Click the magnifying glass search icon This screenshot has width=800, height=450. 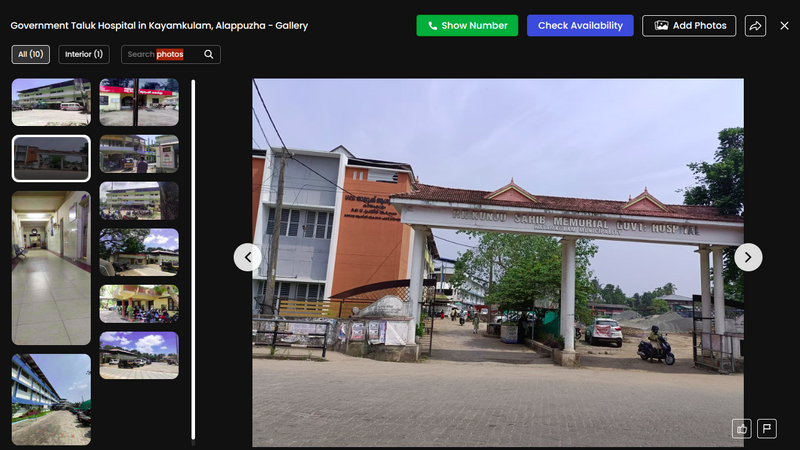coord(209,54)
